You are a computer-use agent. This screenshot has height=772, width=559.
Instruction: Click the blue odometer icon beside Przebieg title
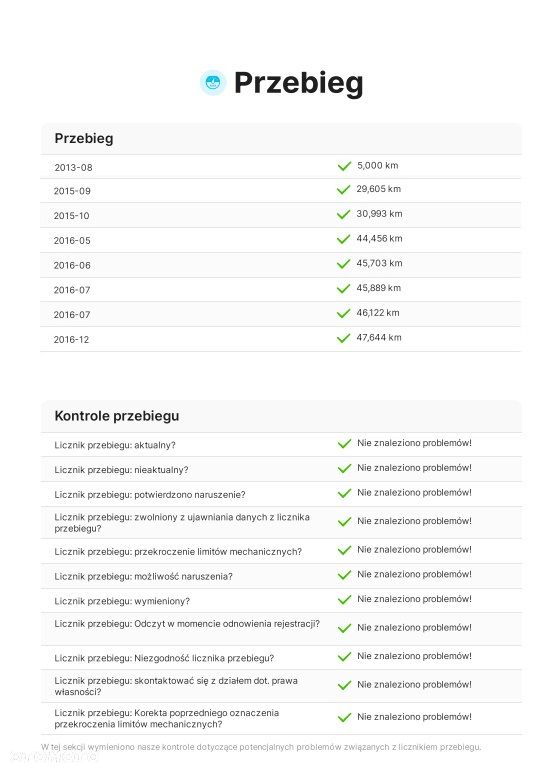tap(213, 82)
